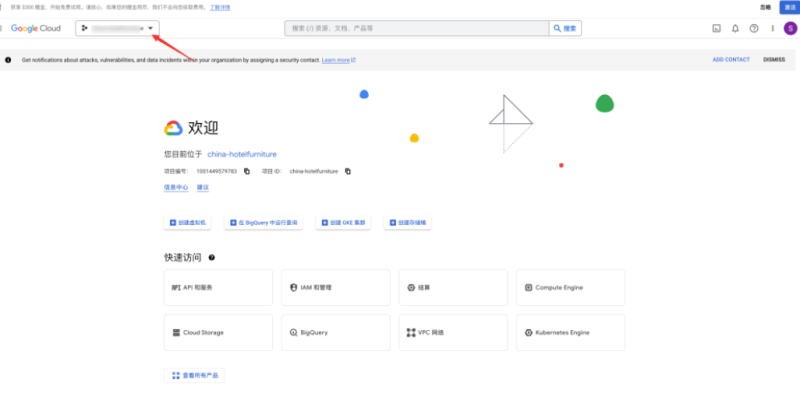Copy the project number 1001449579783
Viewport: 800px width, 397px height.
point(247,171)
